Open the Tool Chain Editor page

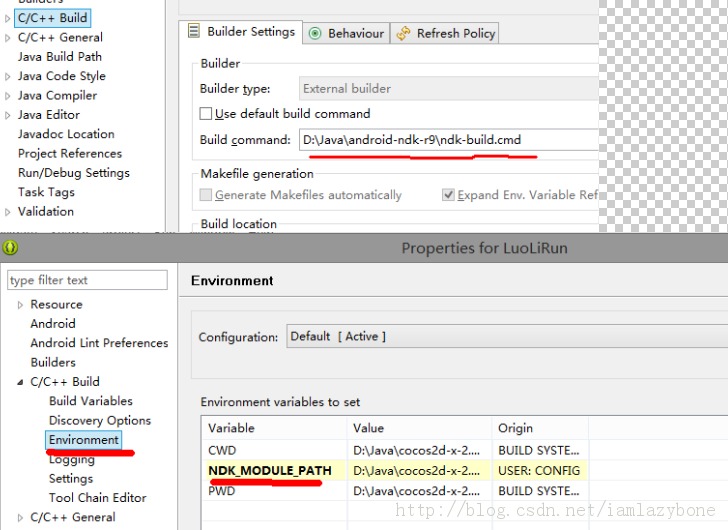pyautogui.click(x=97, y=498)
